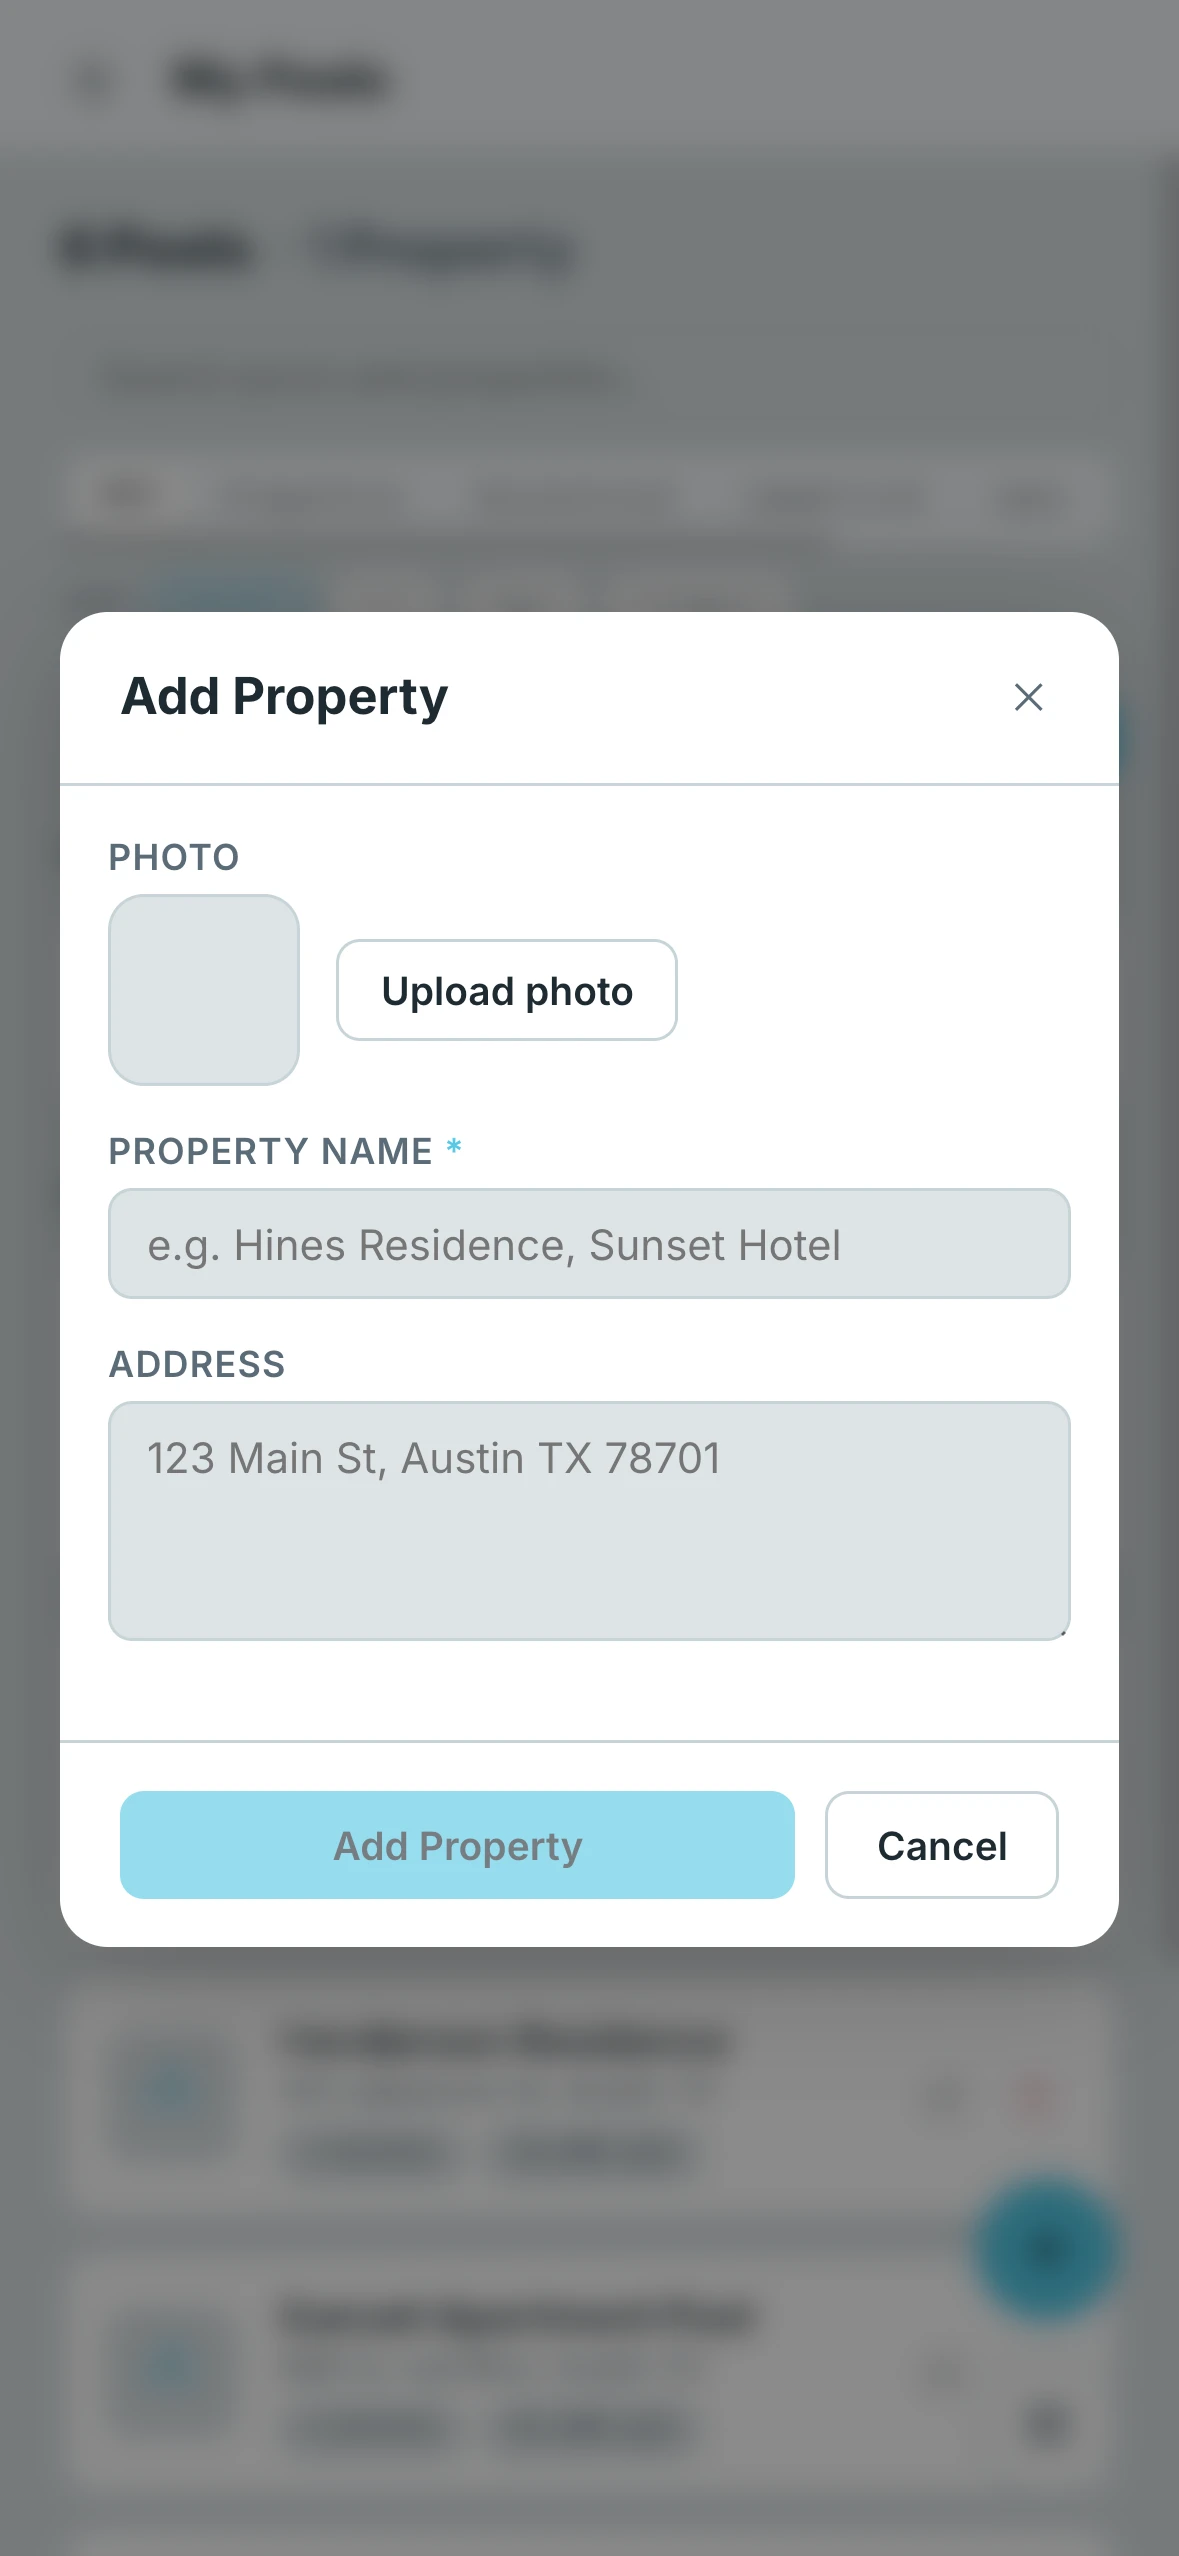The height and width of the screenshot is (2556, 1179).
Task: Tap the blurred back arrow in header
Action: pos(94,80)
